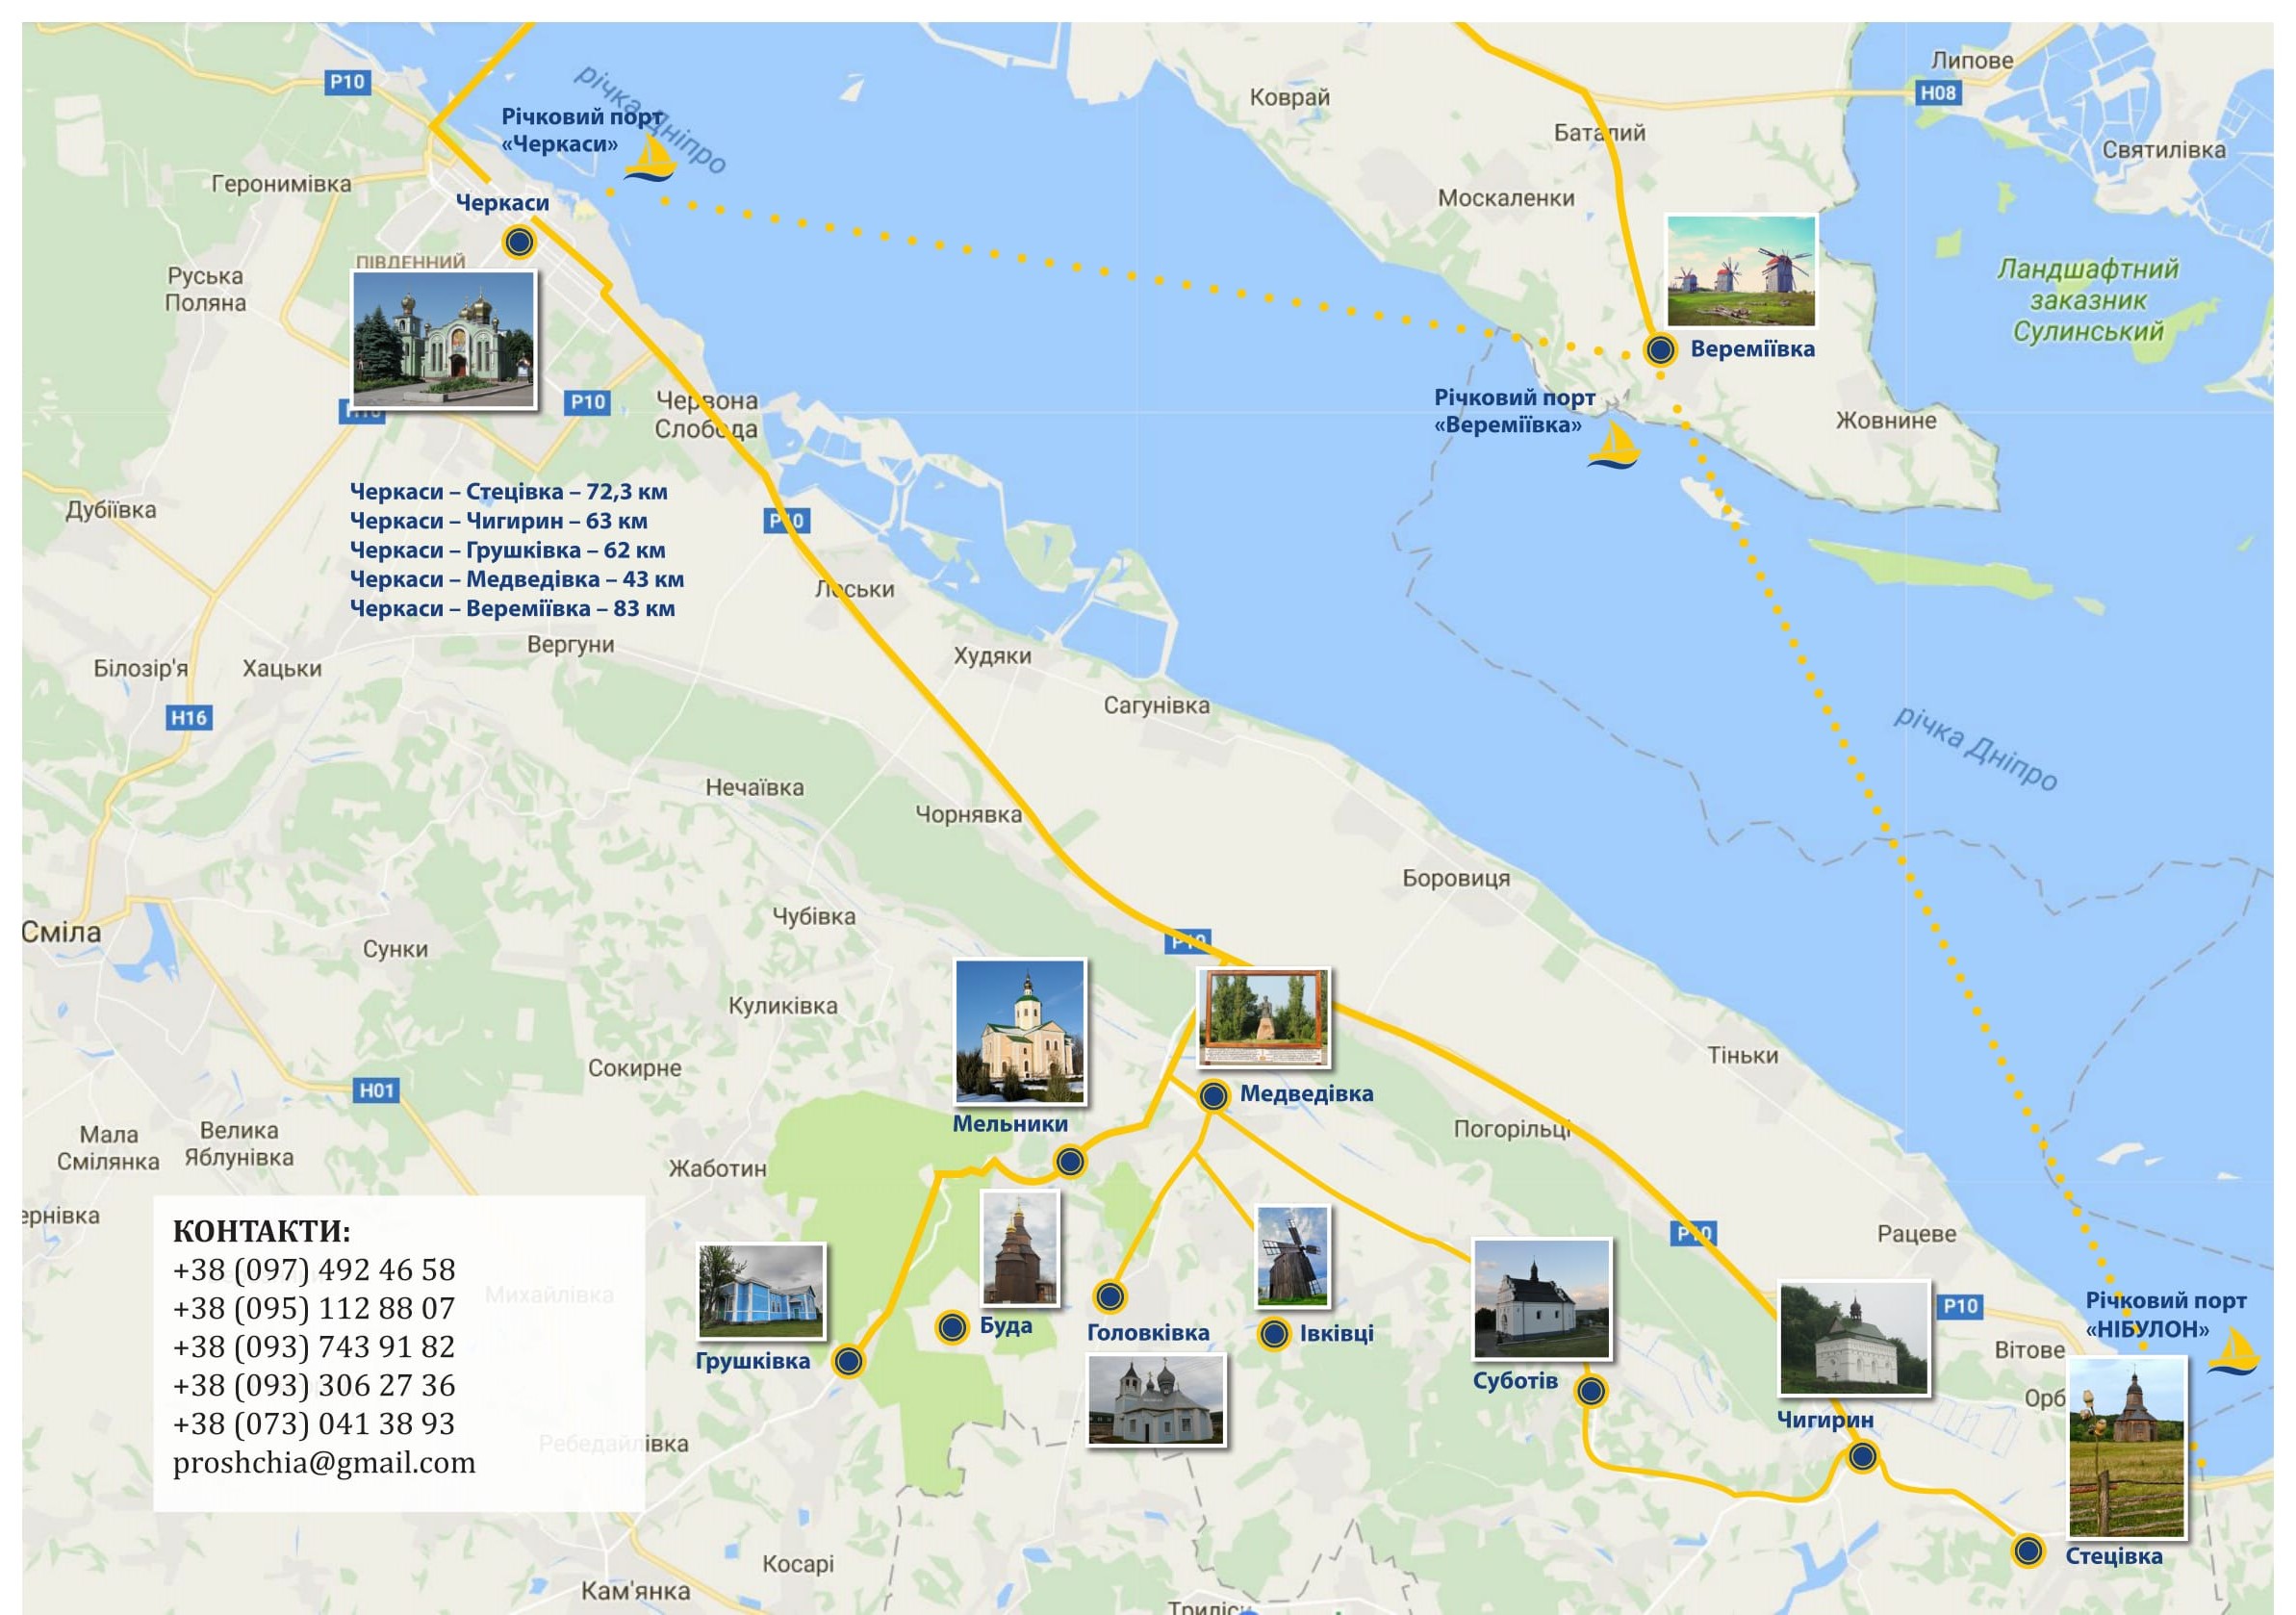The width and height of the screenshot is (2296, 1615).
Task: Select the Черкаси location marker dot
Action: coord(519,242)
